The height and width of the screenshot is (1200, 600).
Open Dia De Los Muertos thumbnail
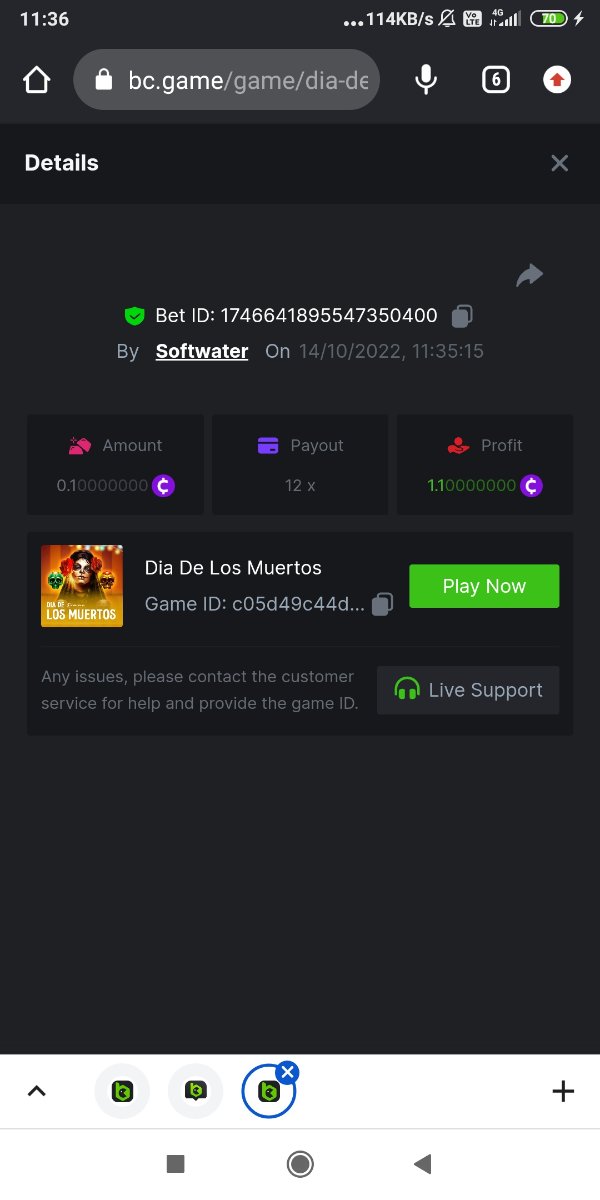[82, 586]
